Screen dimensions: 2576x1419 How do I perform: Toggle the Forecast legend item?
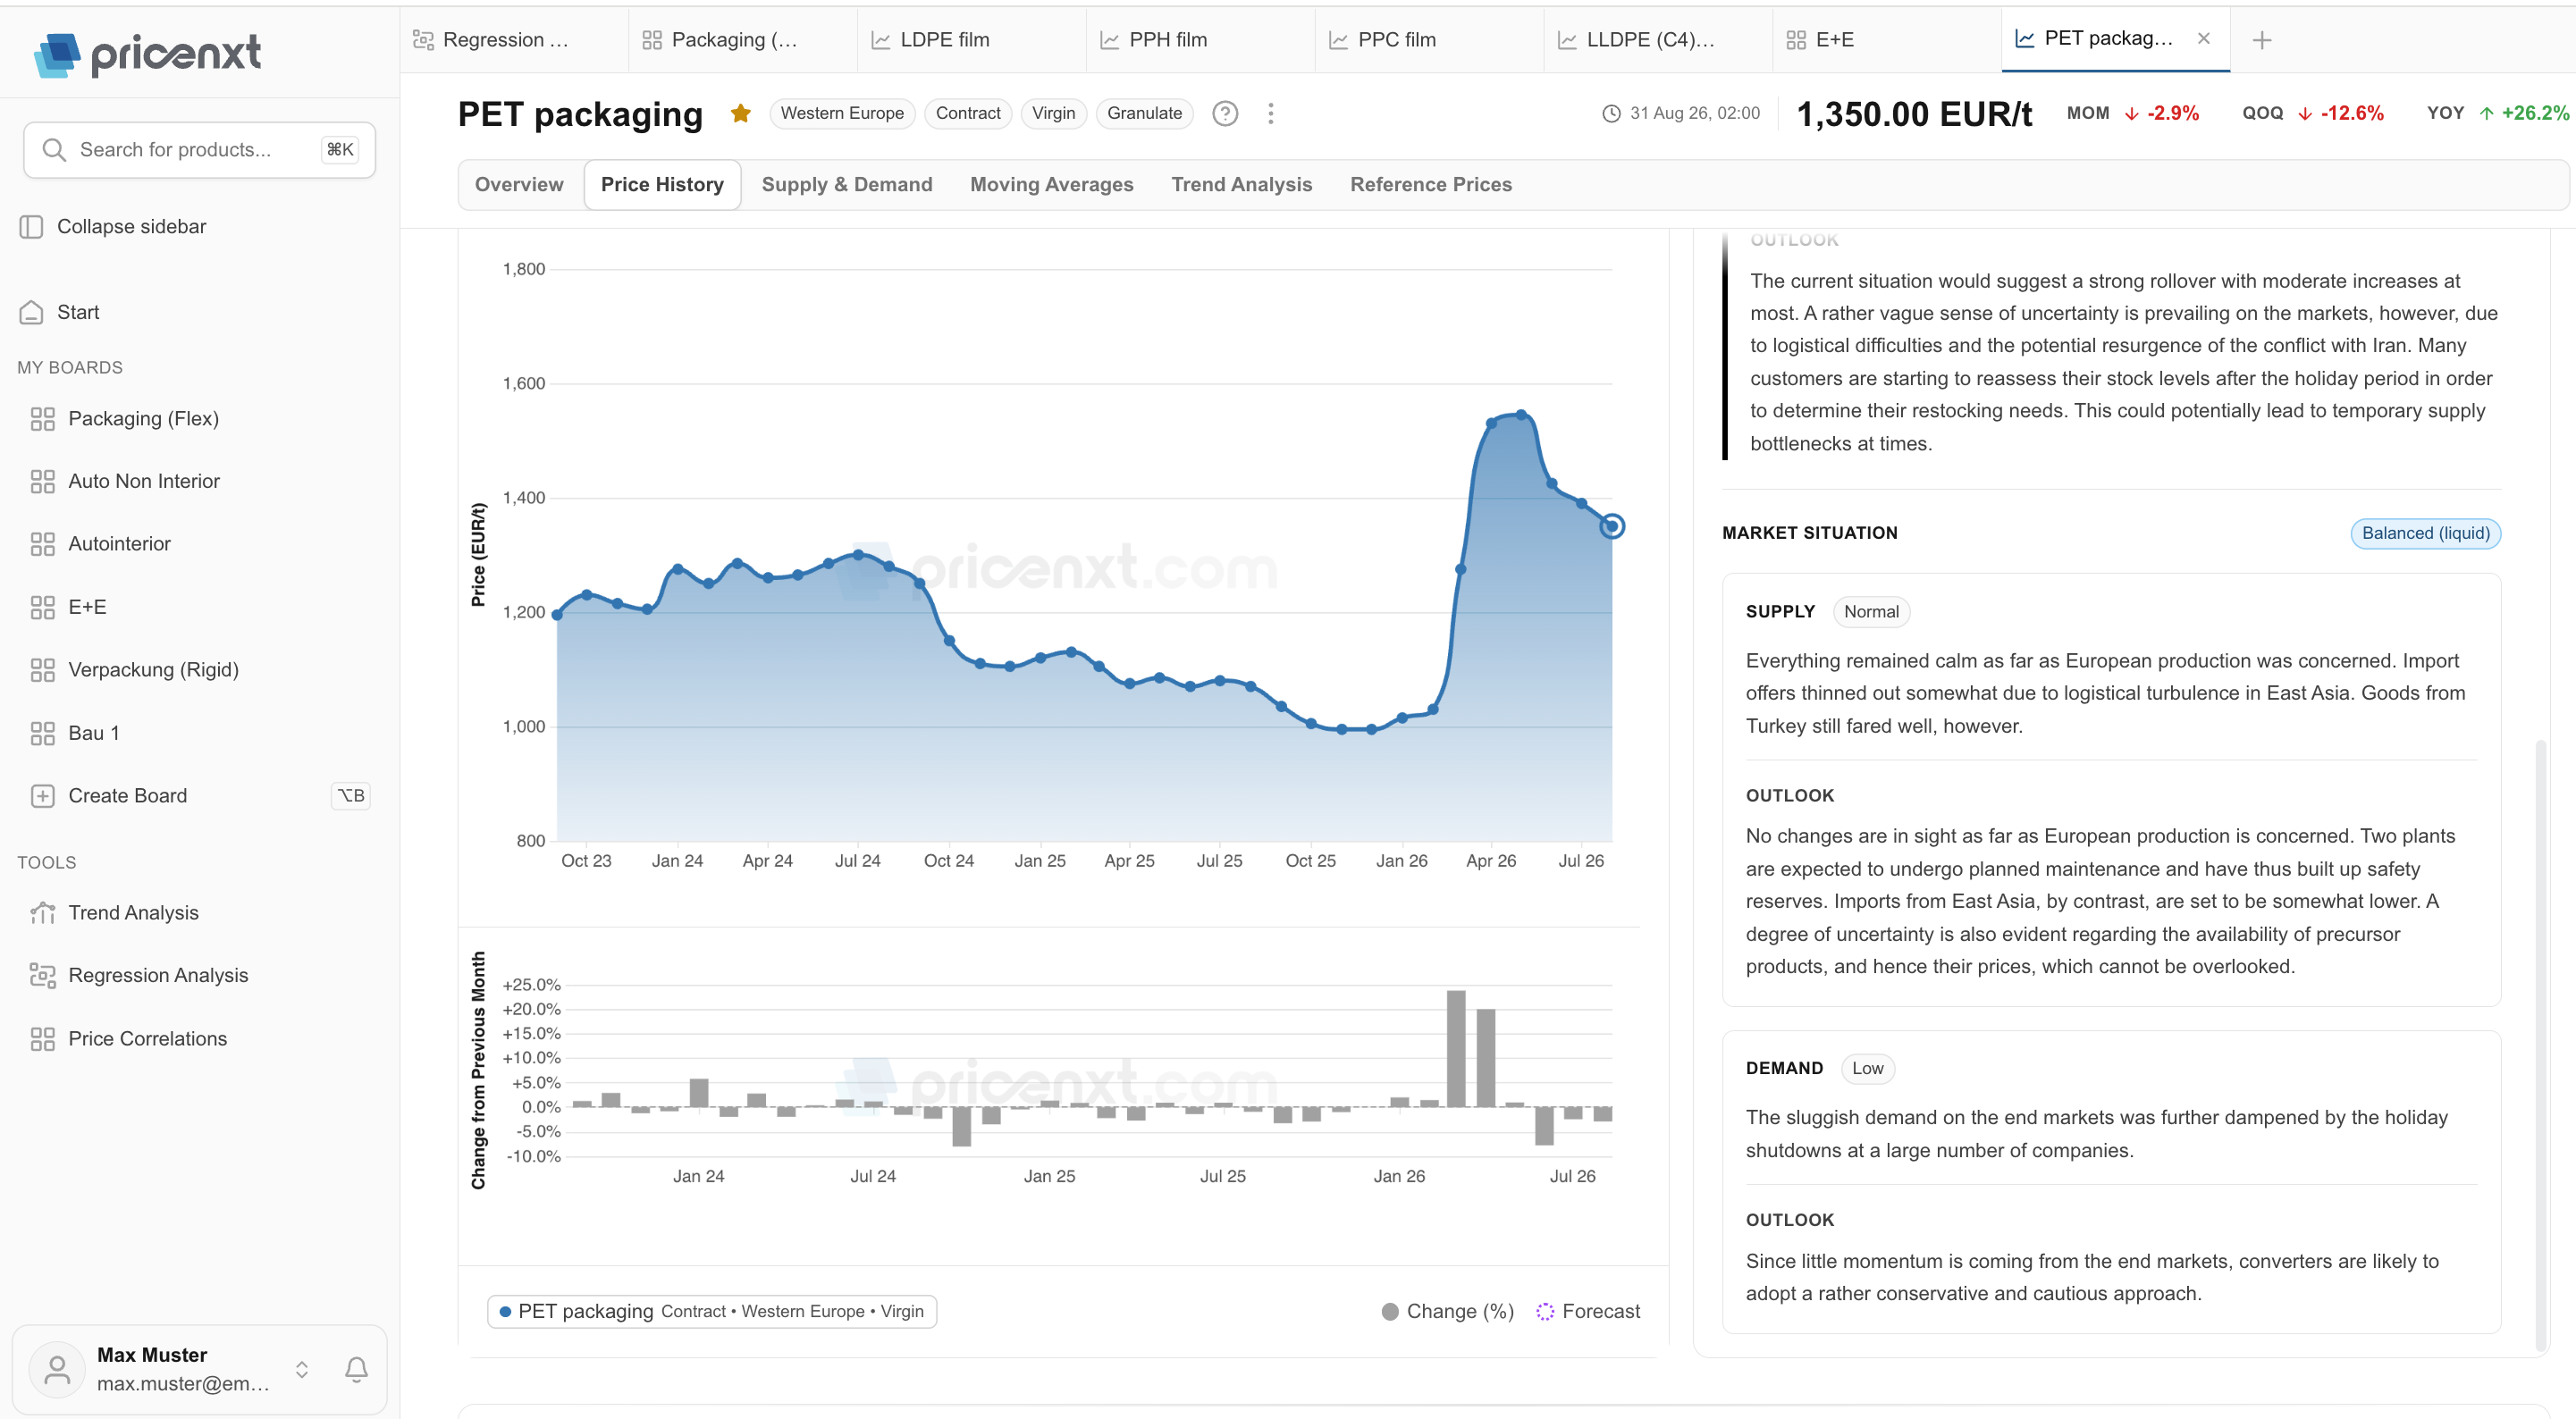1588,1311
